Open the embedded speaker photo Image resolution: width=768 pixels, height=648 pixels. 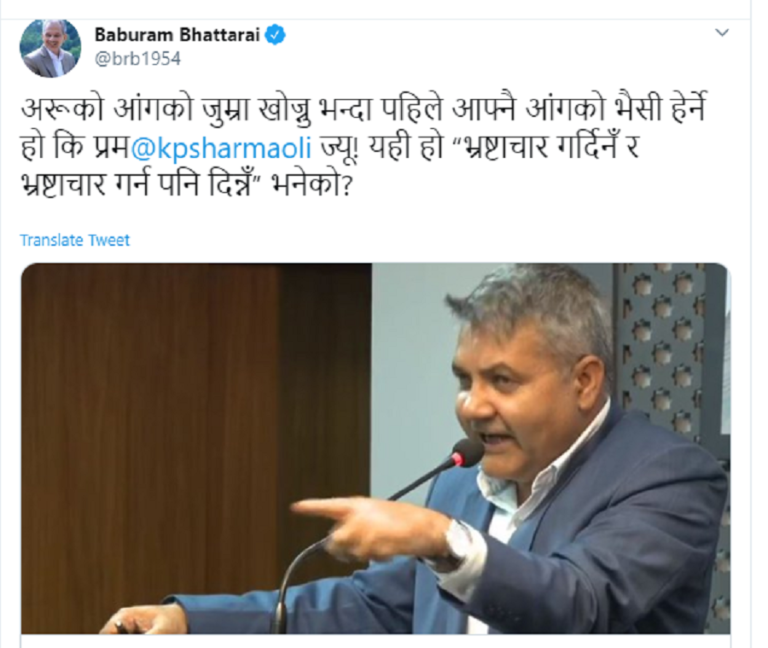376,448
